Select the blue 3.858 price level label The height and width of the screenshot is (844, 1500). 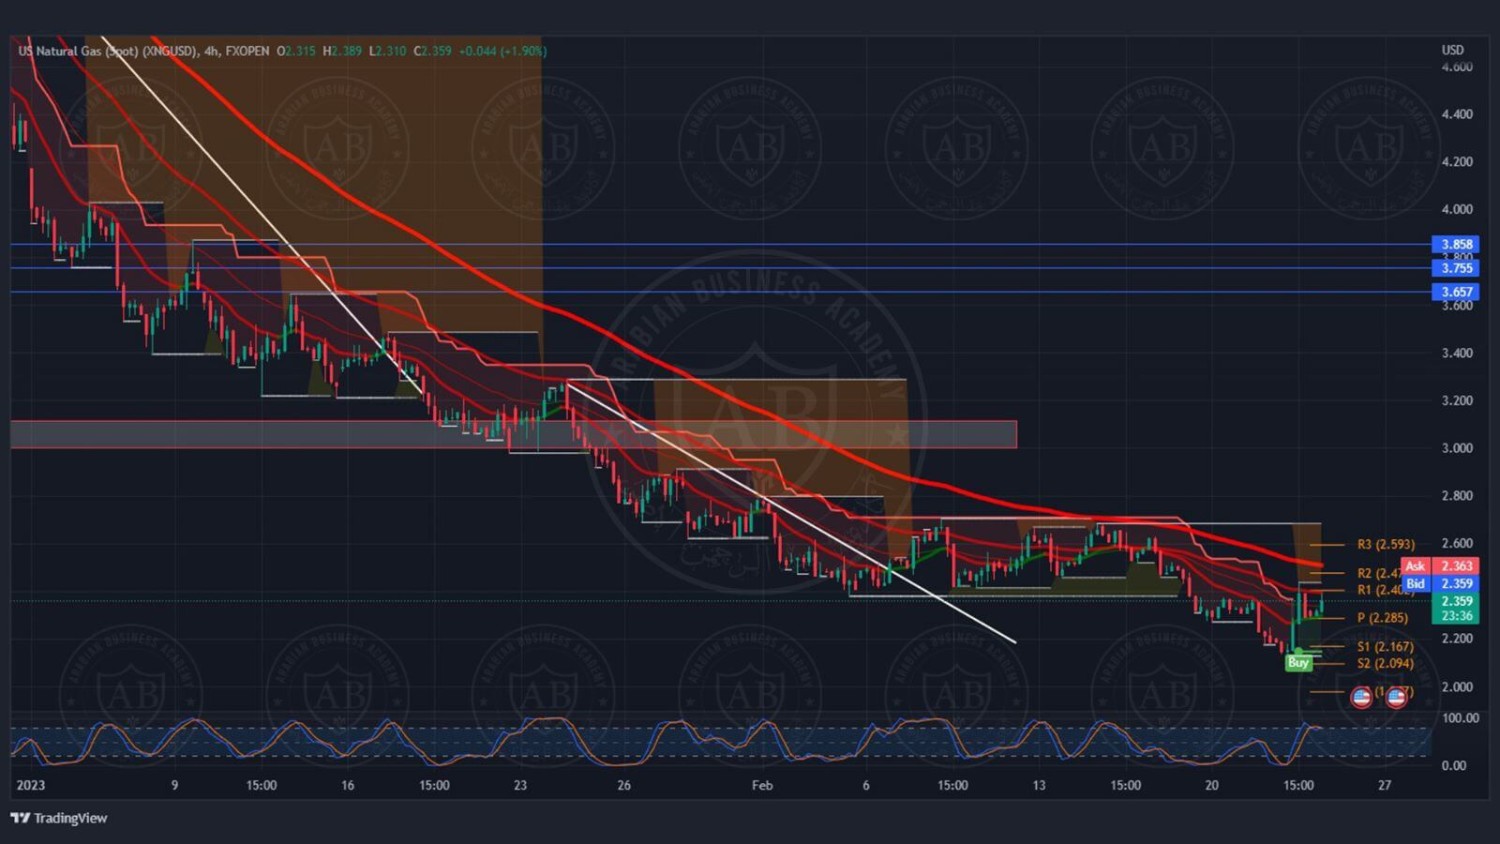click(1455, 244)
